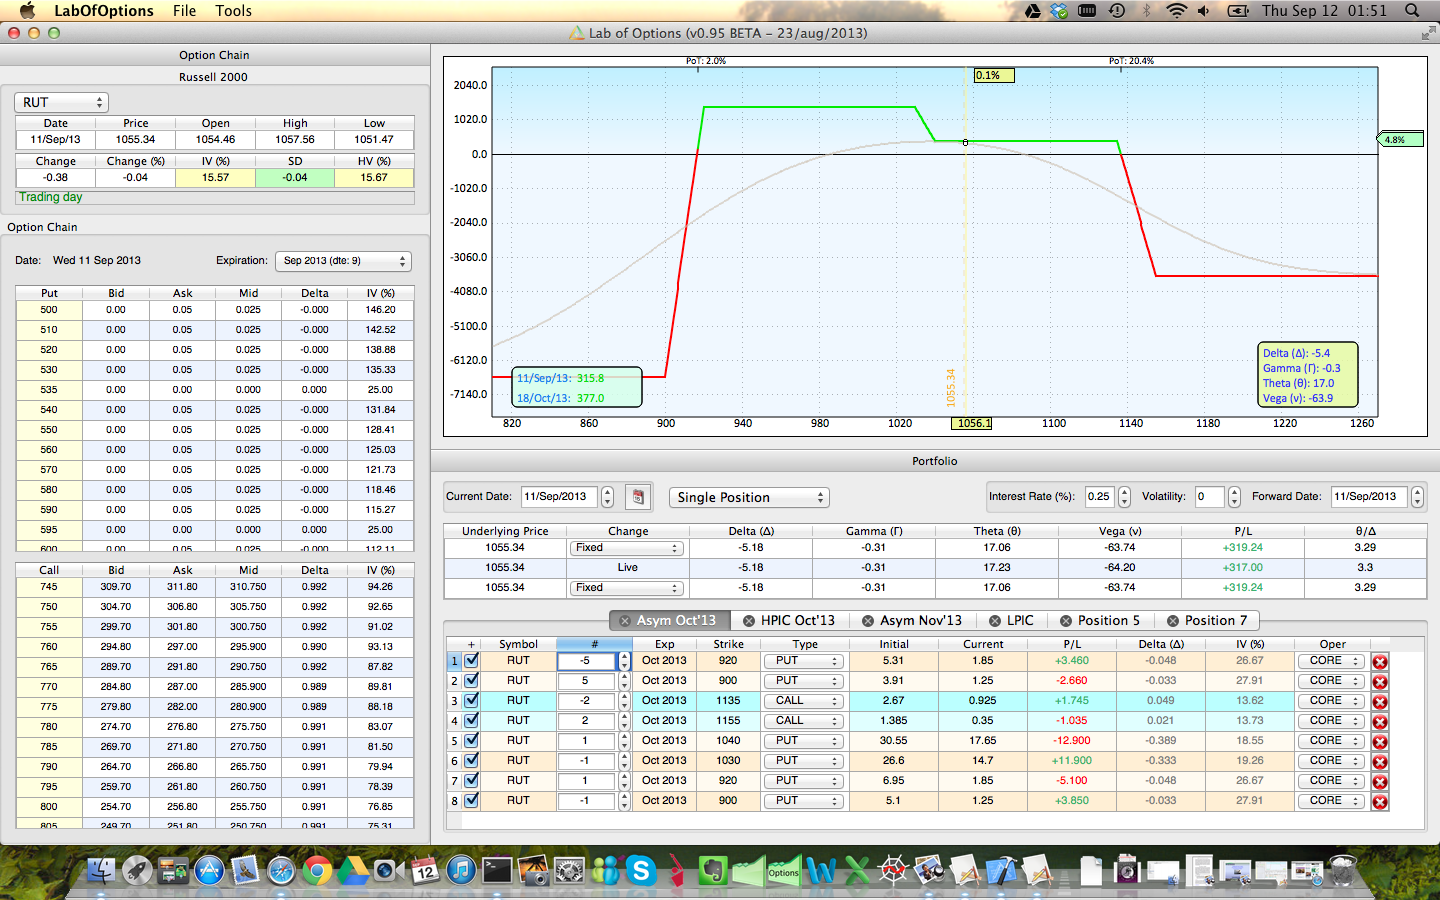Open Spotlight search in the menu bar
Image resolution: width=1440 pixels, height=900 pixels.
click(1412, 11)
